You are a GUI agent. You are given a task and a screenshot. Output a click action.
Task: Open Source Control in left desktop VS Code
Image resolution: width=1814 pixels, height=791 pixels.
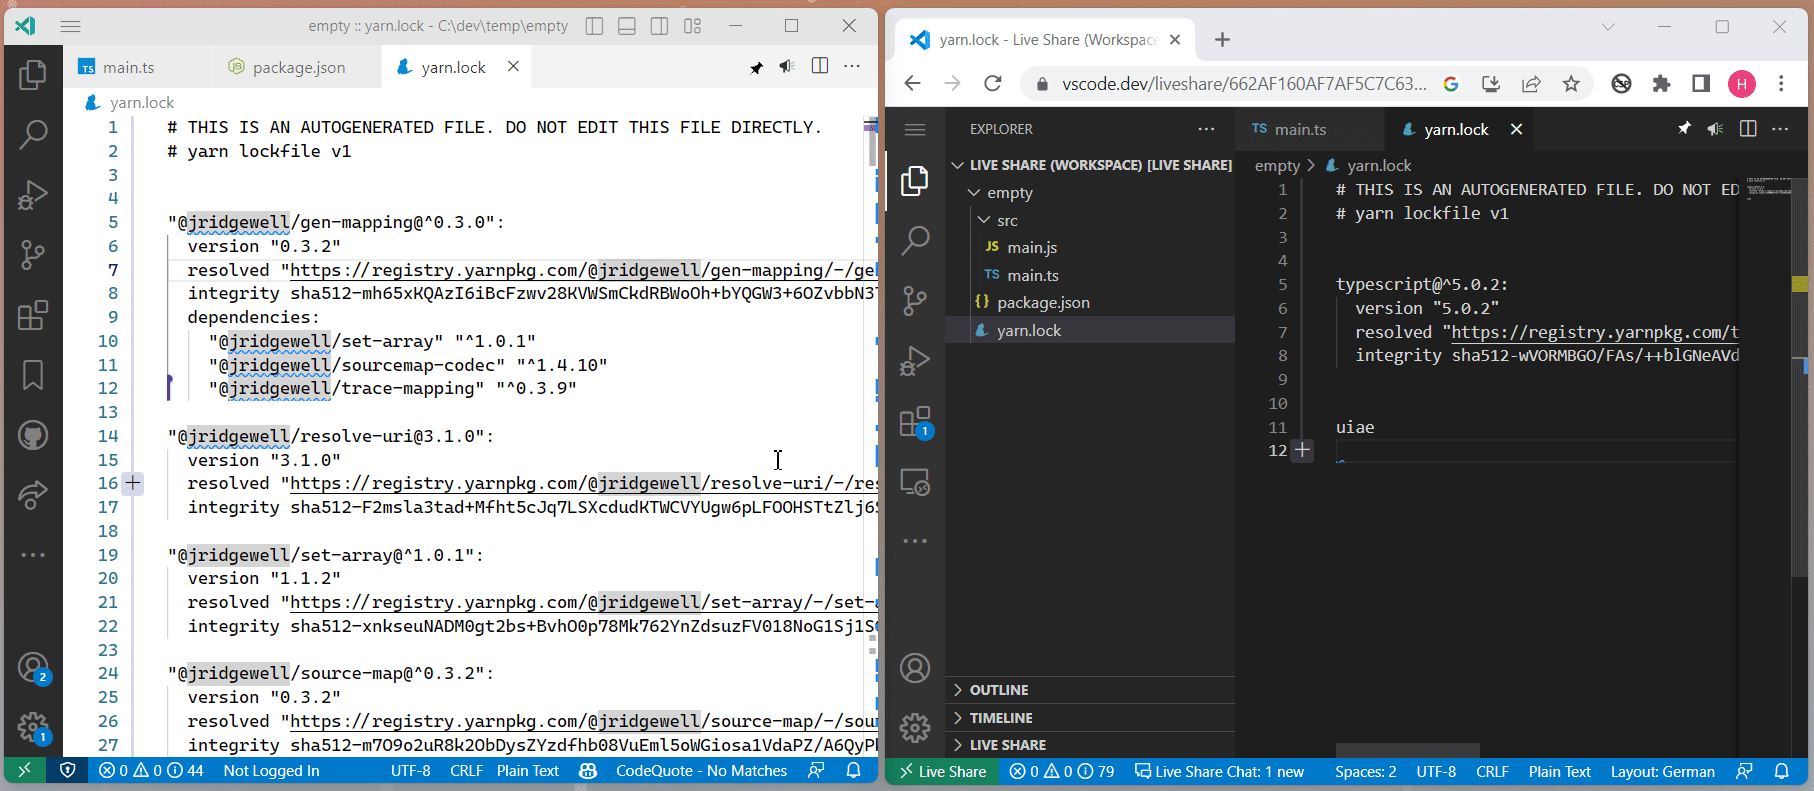point(33,255)
